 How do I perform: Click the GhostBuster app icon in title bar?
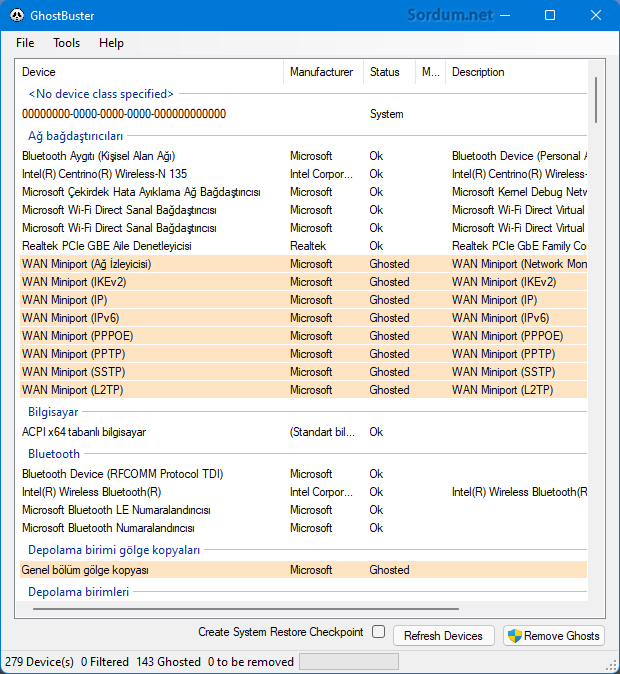tap(17, 15)
